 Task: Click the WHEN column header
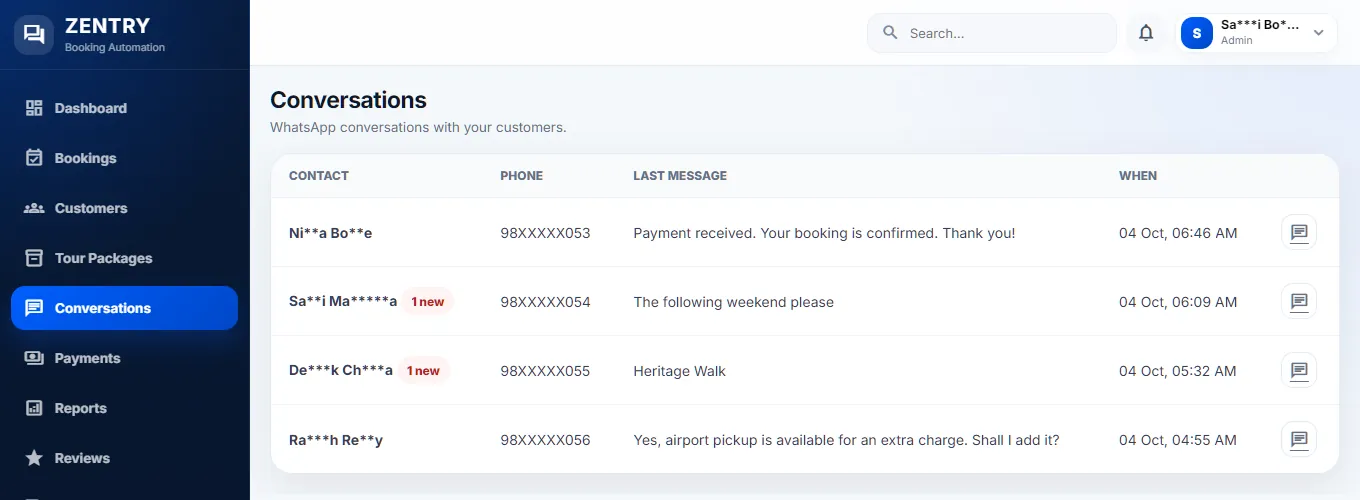point(1138,175)
